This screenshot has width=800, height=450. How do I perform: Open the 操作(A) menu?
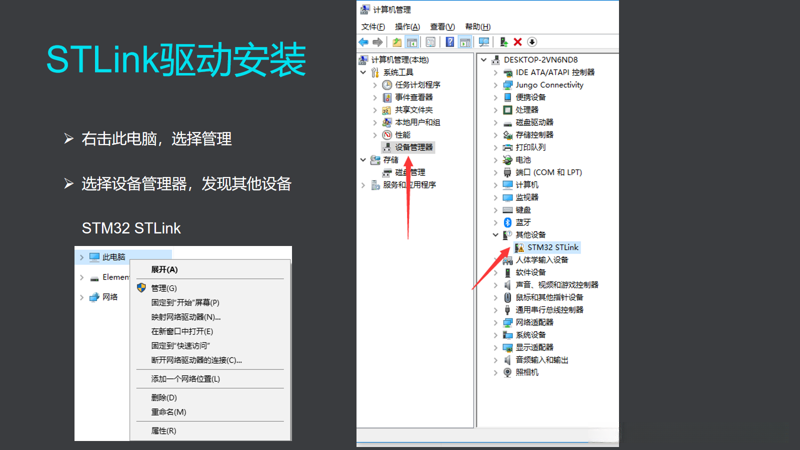[x=407, y=27]
